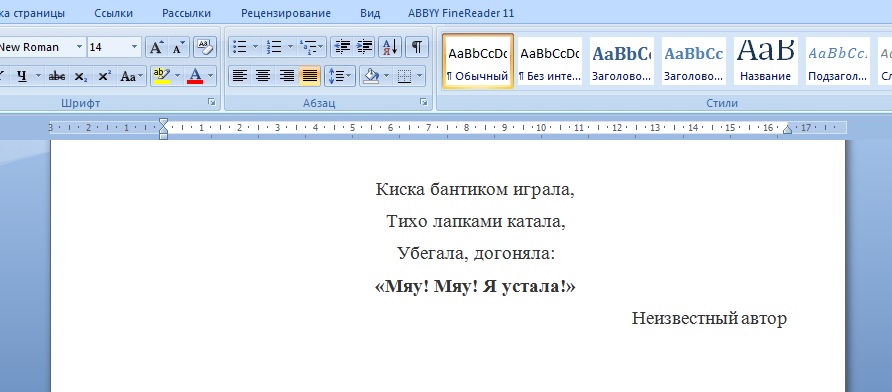892x392 pixels.
Task: Open the line spacing options
Action: pyautogui.click(x=340, y=76)
